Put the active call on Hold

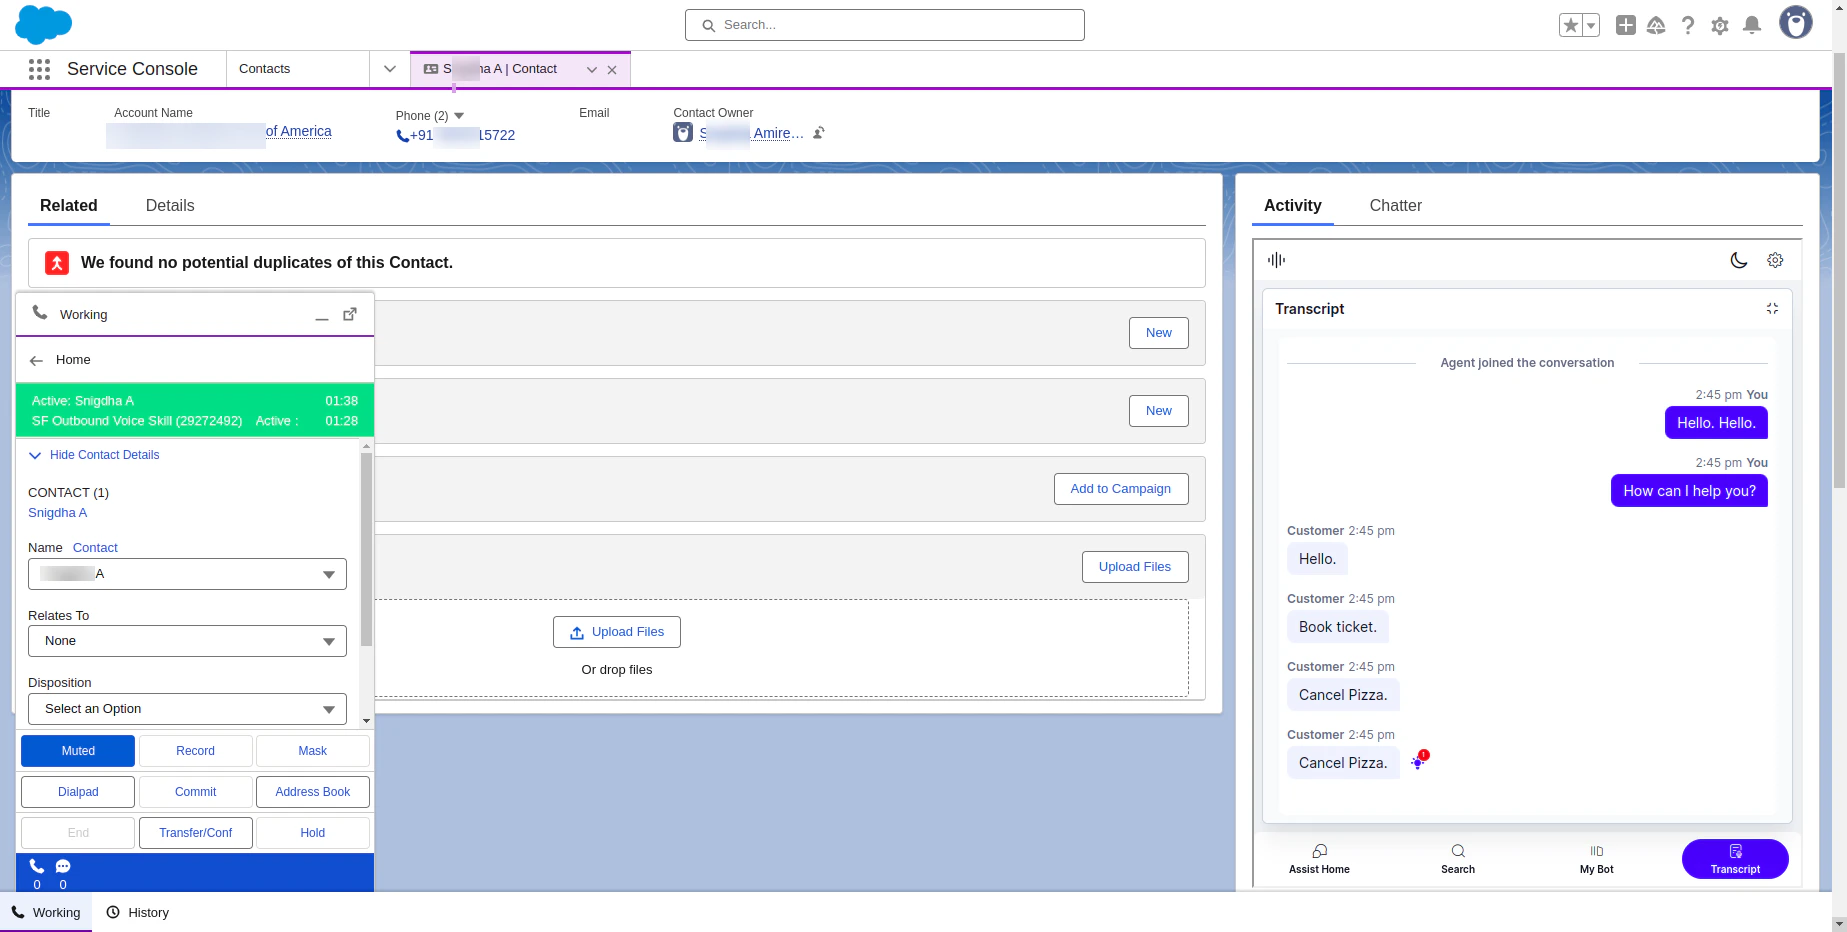pyautogui.click(x=312, y=832)
